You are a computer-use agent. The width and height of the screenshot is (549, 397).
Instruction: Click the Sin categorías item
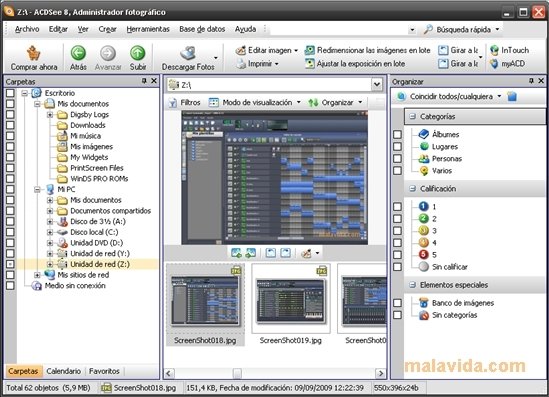pyautogui.click(x=454, y=315)
